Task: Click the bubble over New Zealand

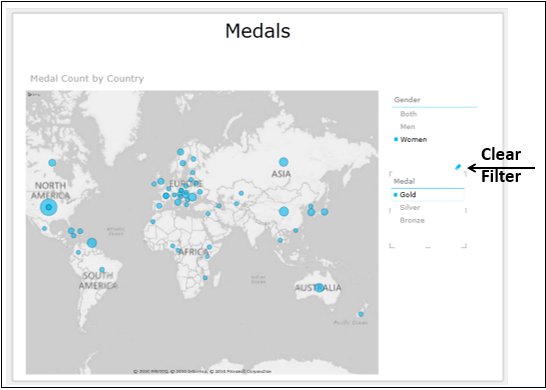Action: pos(361,314)
